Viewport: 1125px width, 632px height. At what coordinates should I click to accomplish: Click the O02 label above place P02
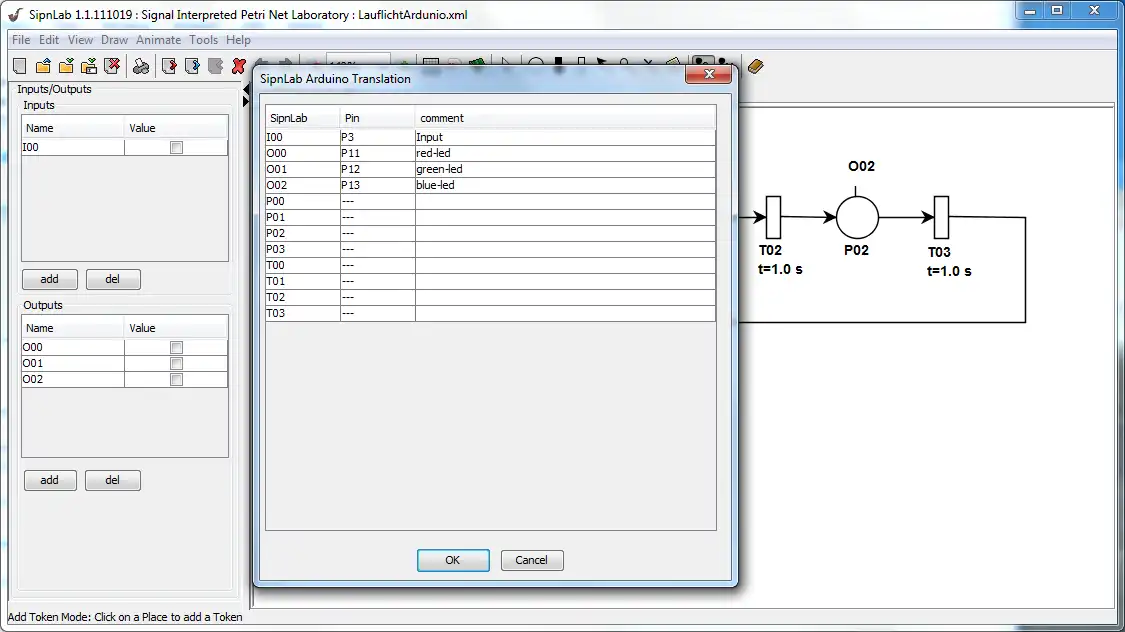point(861,166)
